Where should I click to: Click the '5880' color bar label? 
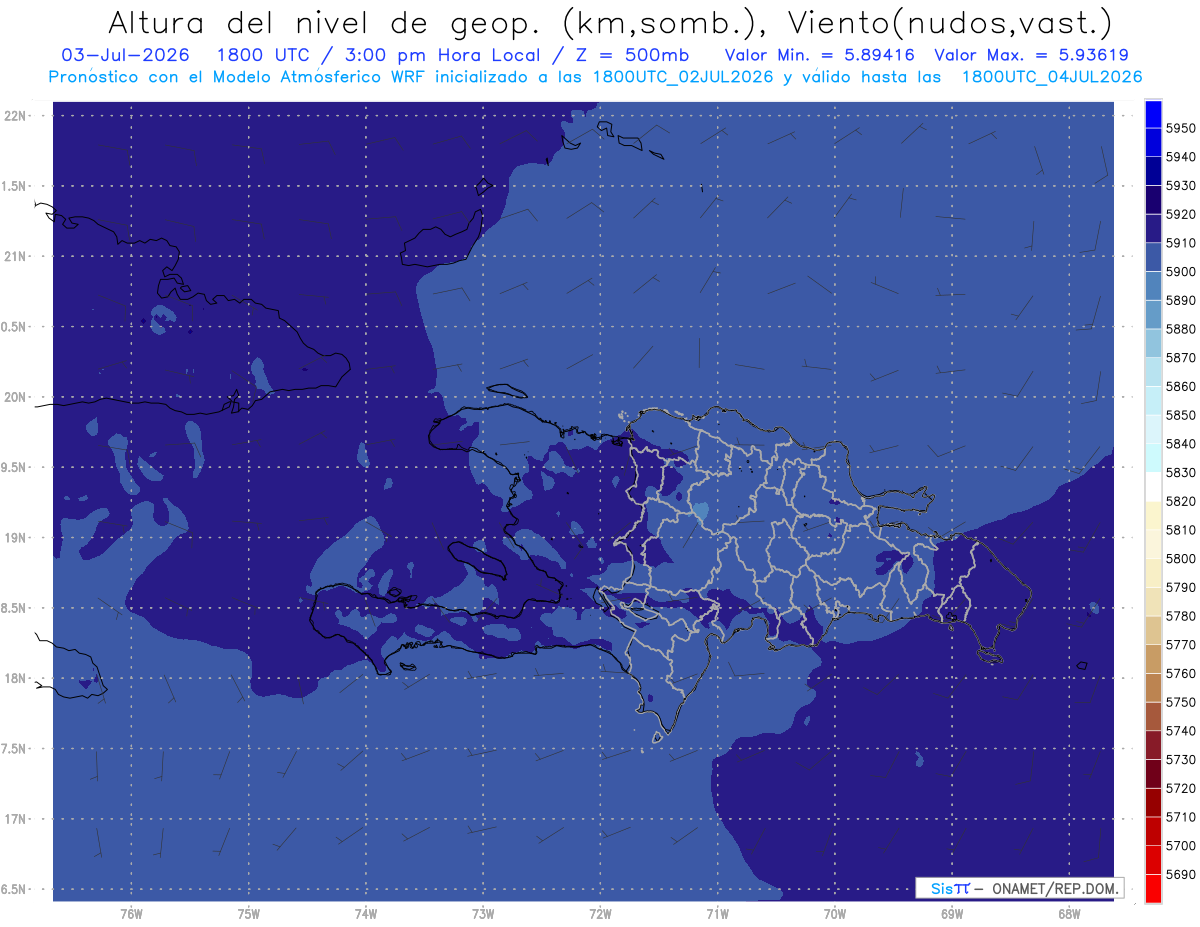pos(1180,329)
